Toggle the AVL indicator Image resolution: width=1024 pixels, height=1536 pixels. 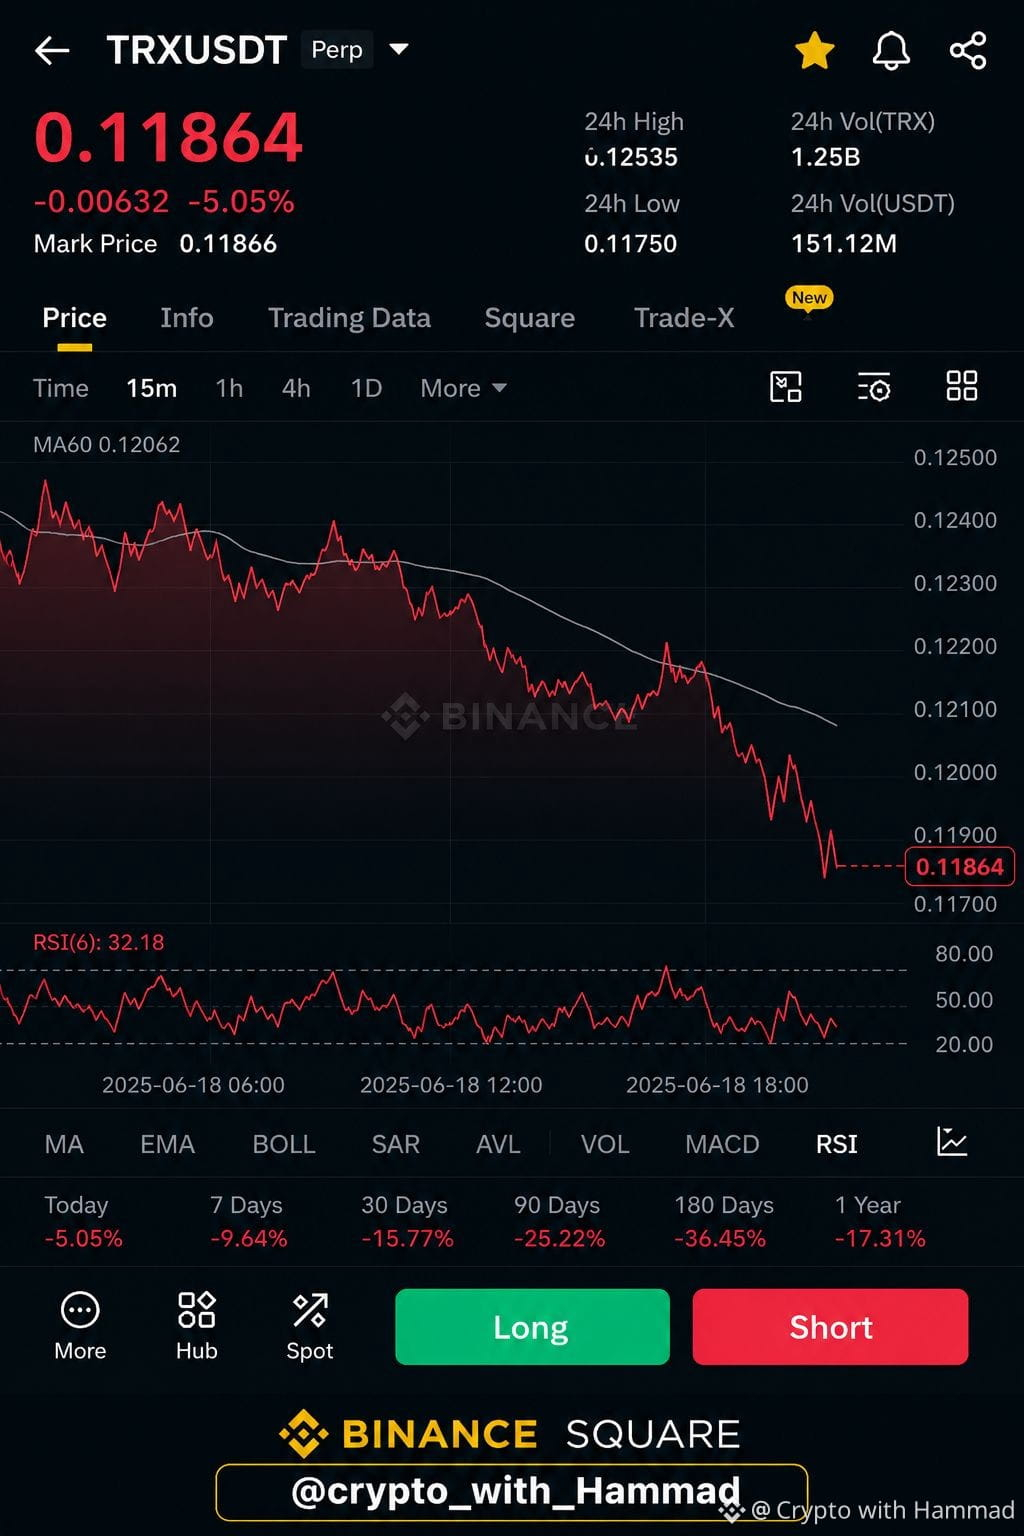point(498,1144)
